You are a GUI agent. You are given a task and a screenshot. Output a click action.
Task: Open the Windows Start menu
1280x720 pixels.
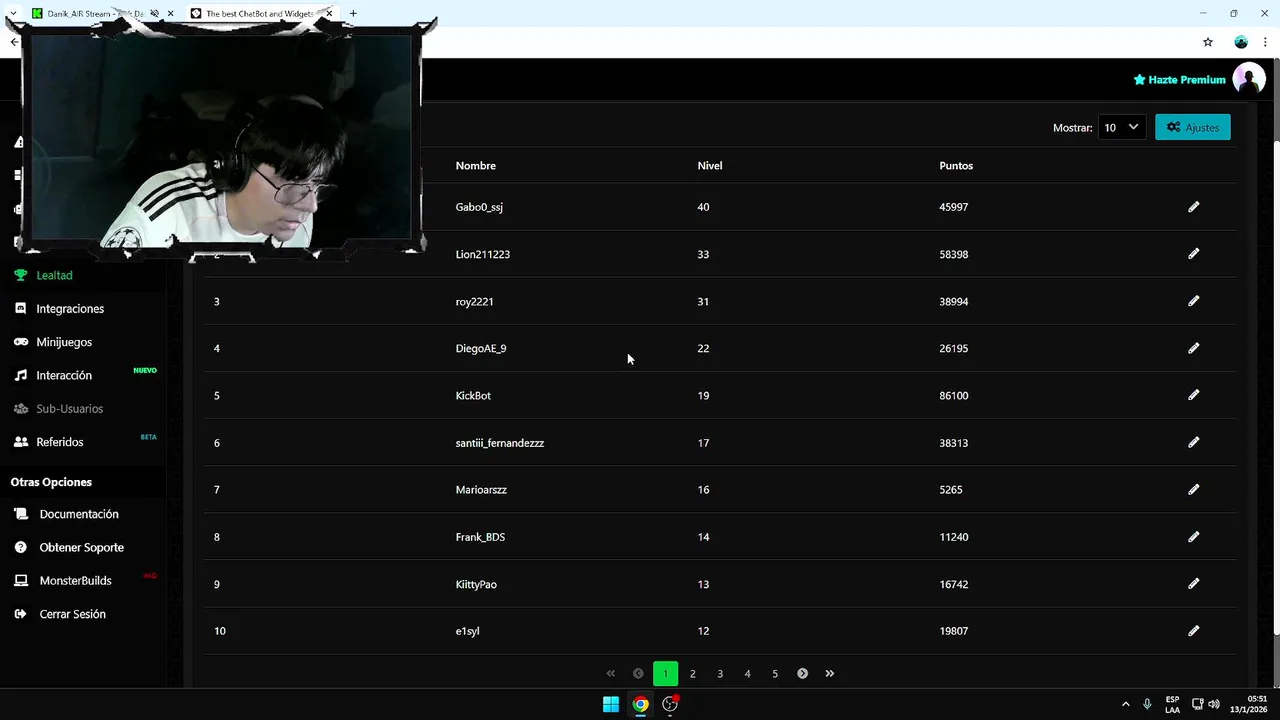611,704
